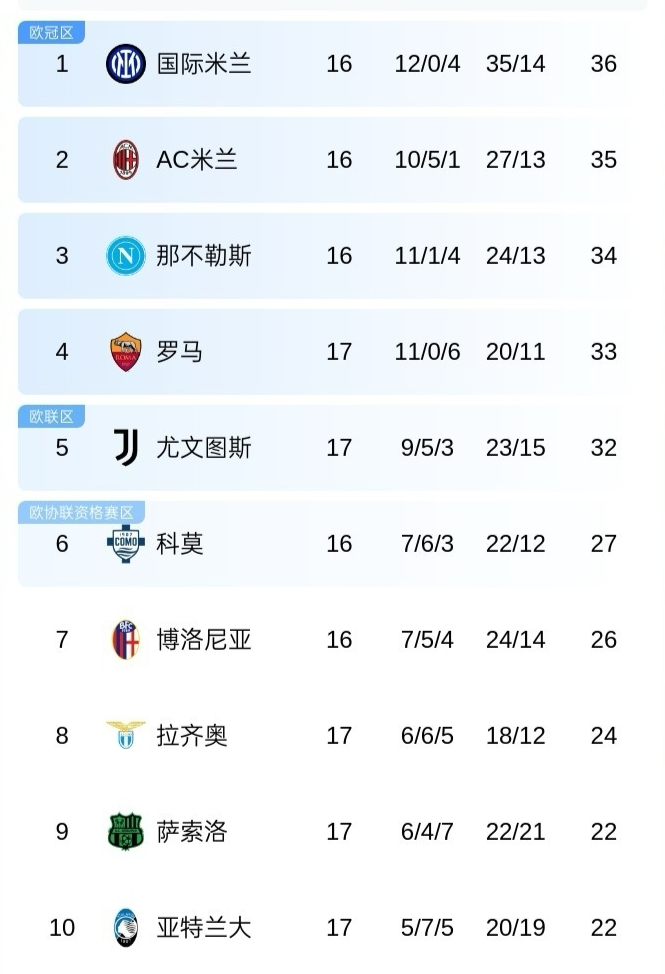The image size is (665, 974).
Task: Tap the Napoli club logo
Action: [x=126, y=256]
